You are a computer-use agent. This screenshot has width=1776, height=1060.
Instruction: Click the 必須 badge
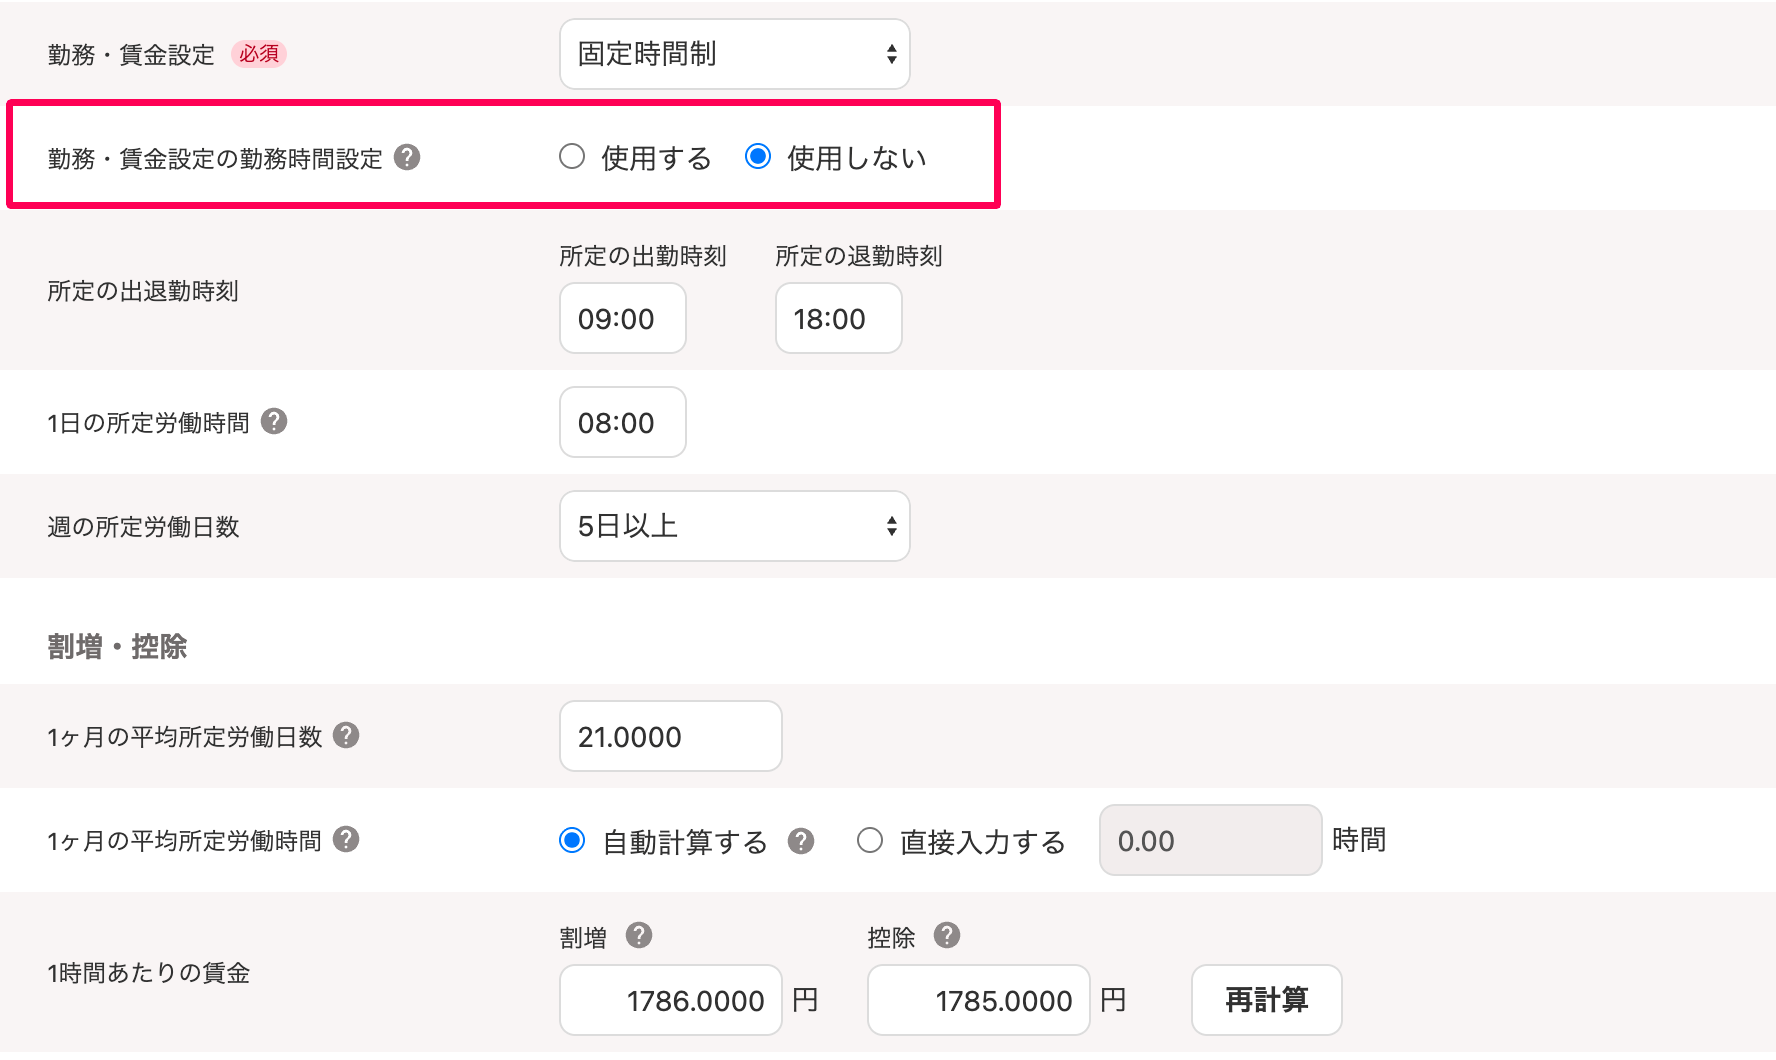click(x=259, y=54)
